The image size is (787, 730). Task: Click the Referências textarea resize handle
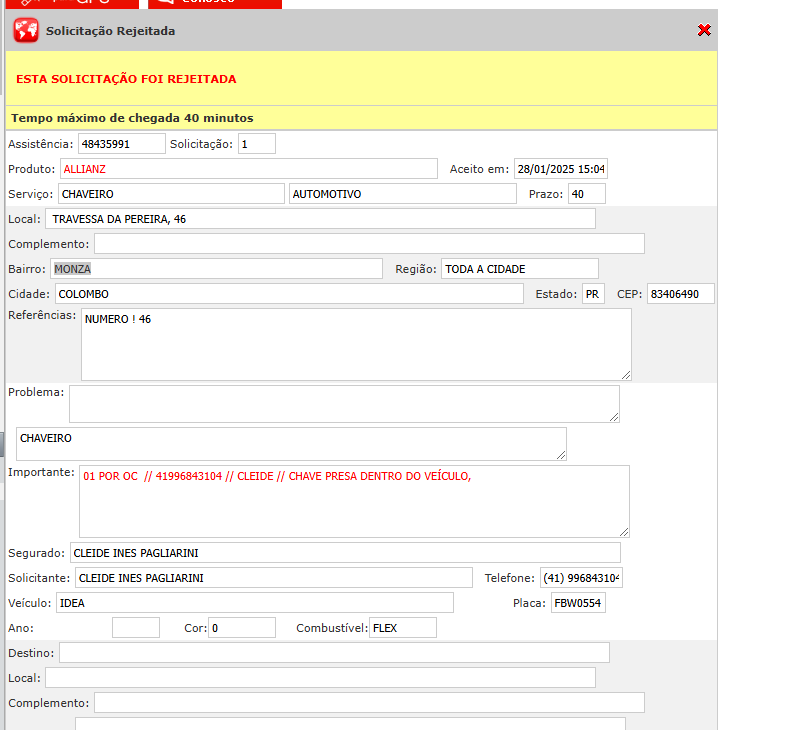626,375
